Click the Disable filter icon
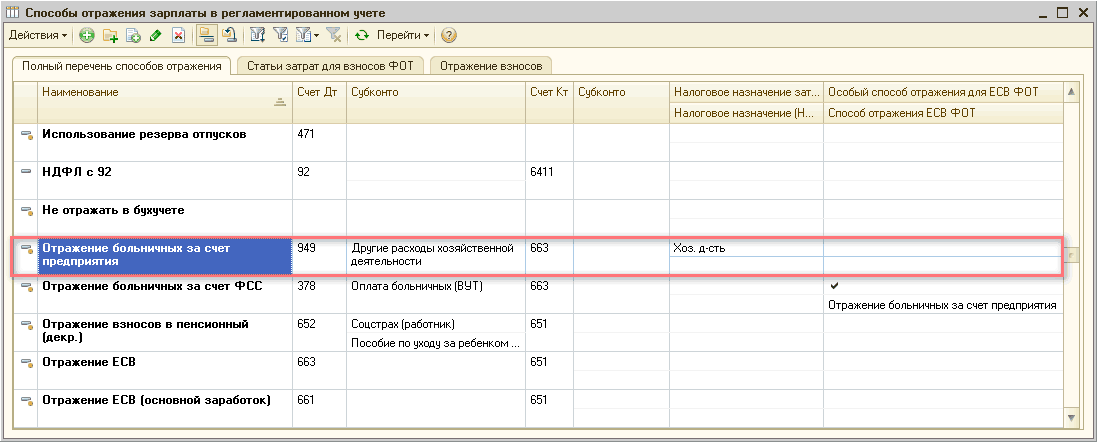This screenshot has width=1097, height=442. tap(334, 35)
